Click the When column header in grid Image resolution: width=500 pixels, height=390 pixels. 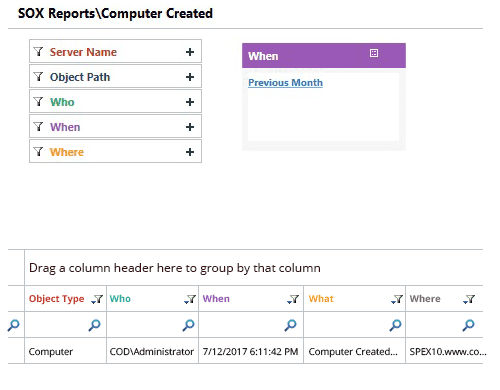click(216, 299)
